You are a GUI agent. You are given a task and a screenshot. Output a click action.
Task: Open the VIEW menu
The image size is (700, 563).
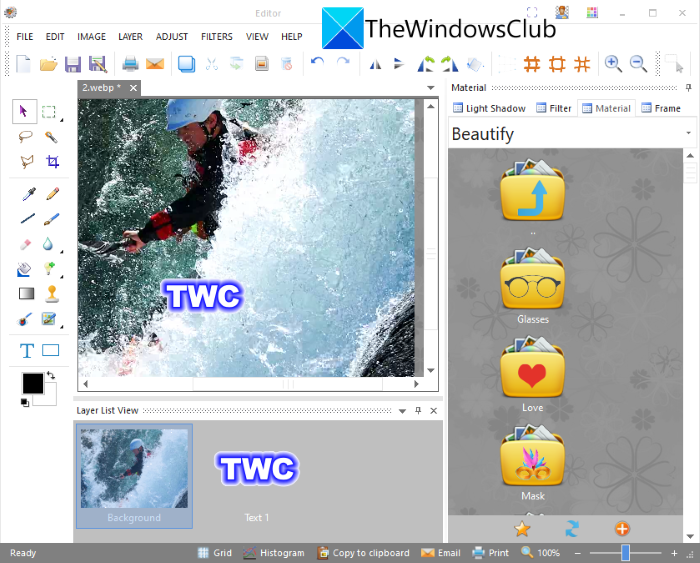pos(257,37)
